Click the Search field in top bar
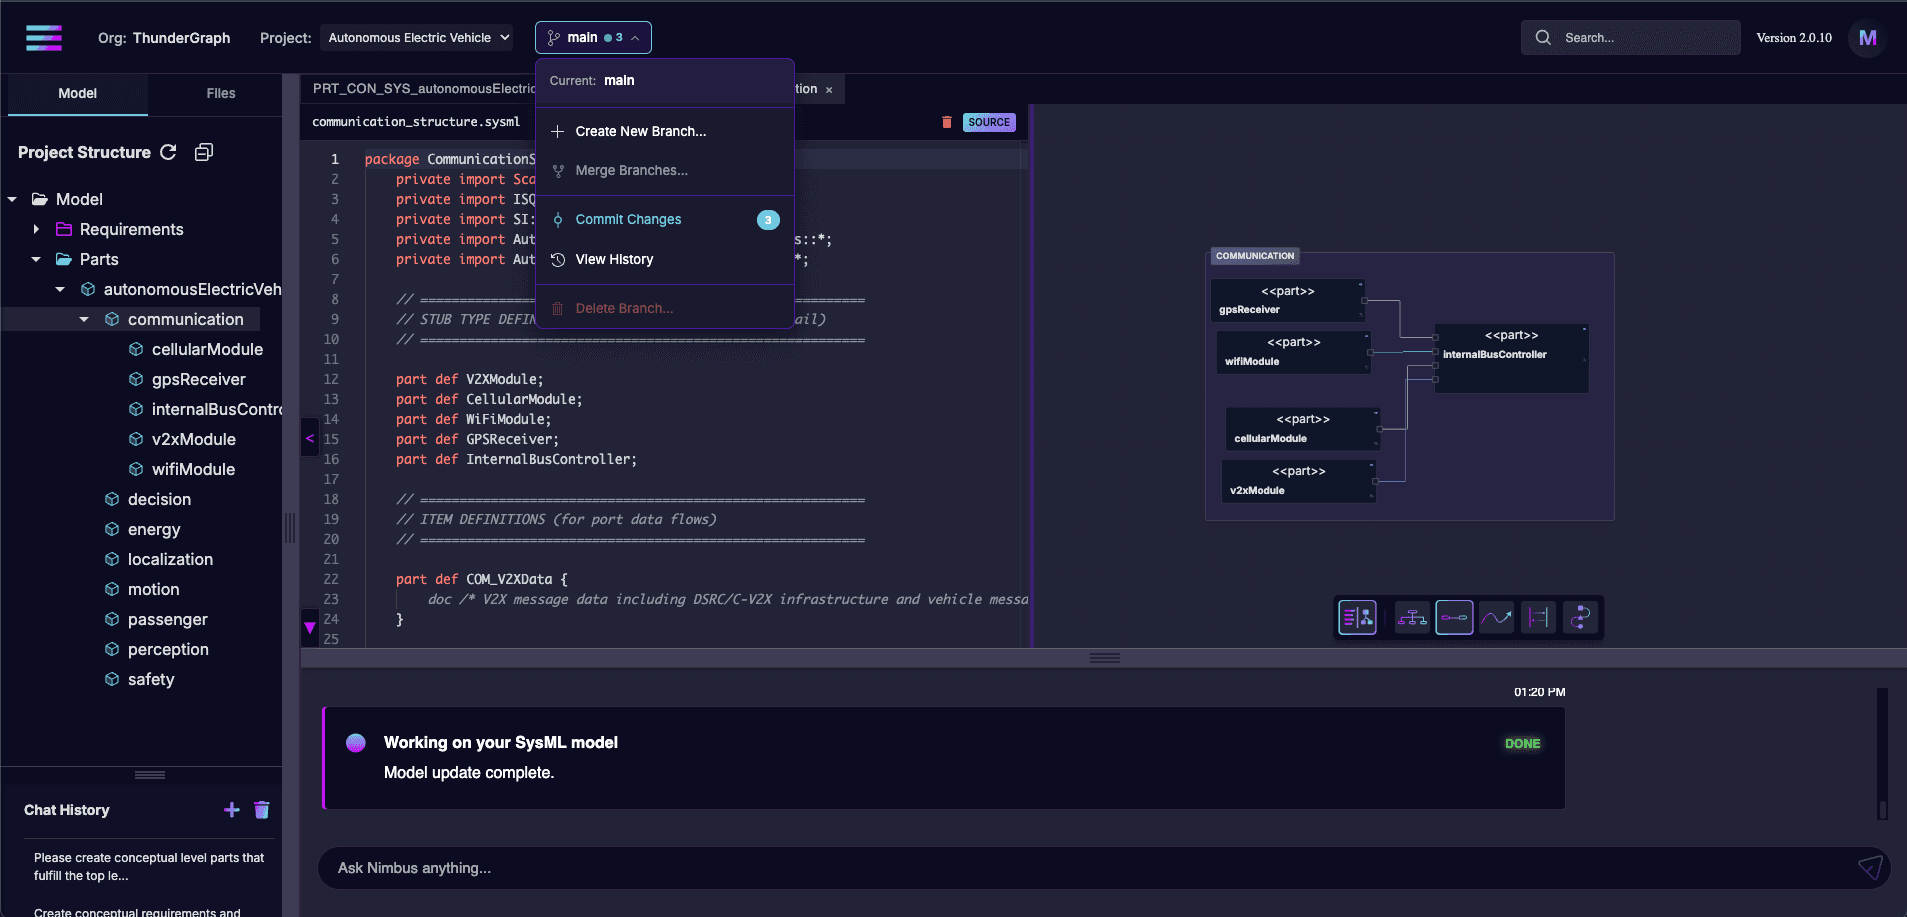1907x917 pixels. (x=1629, y=37)
